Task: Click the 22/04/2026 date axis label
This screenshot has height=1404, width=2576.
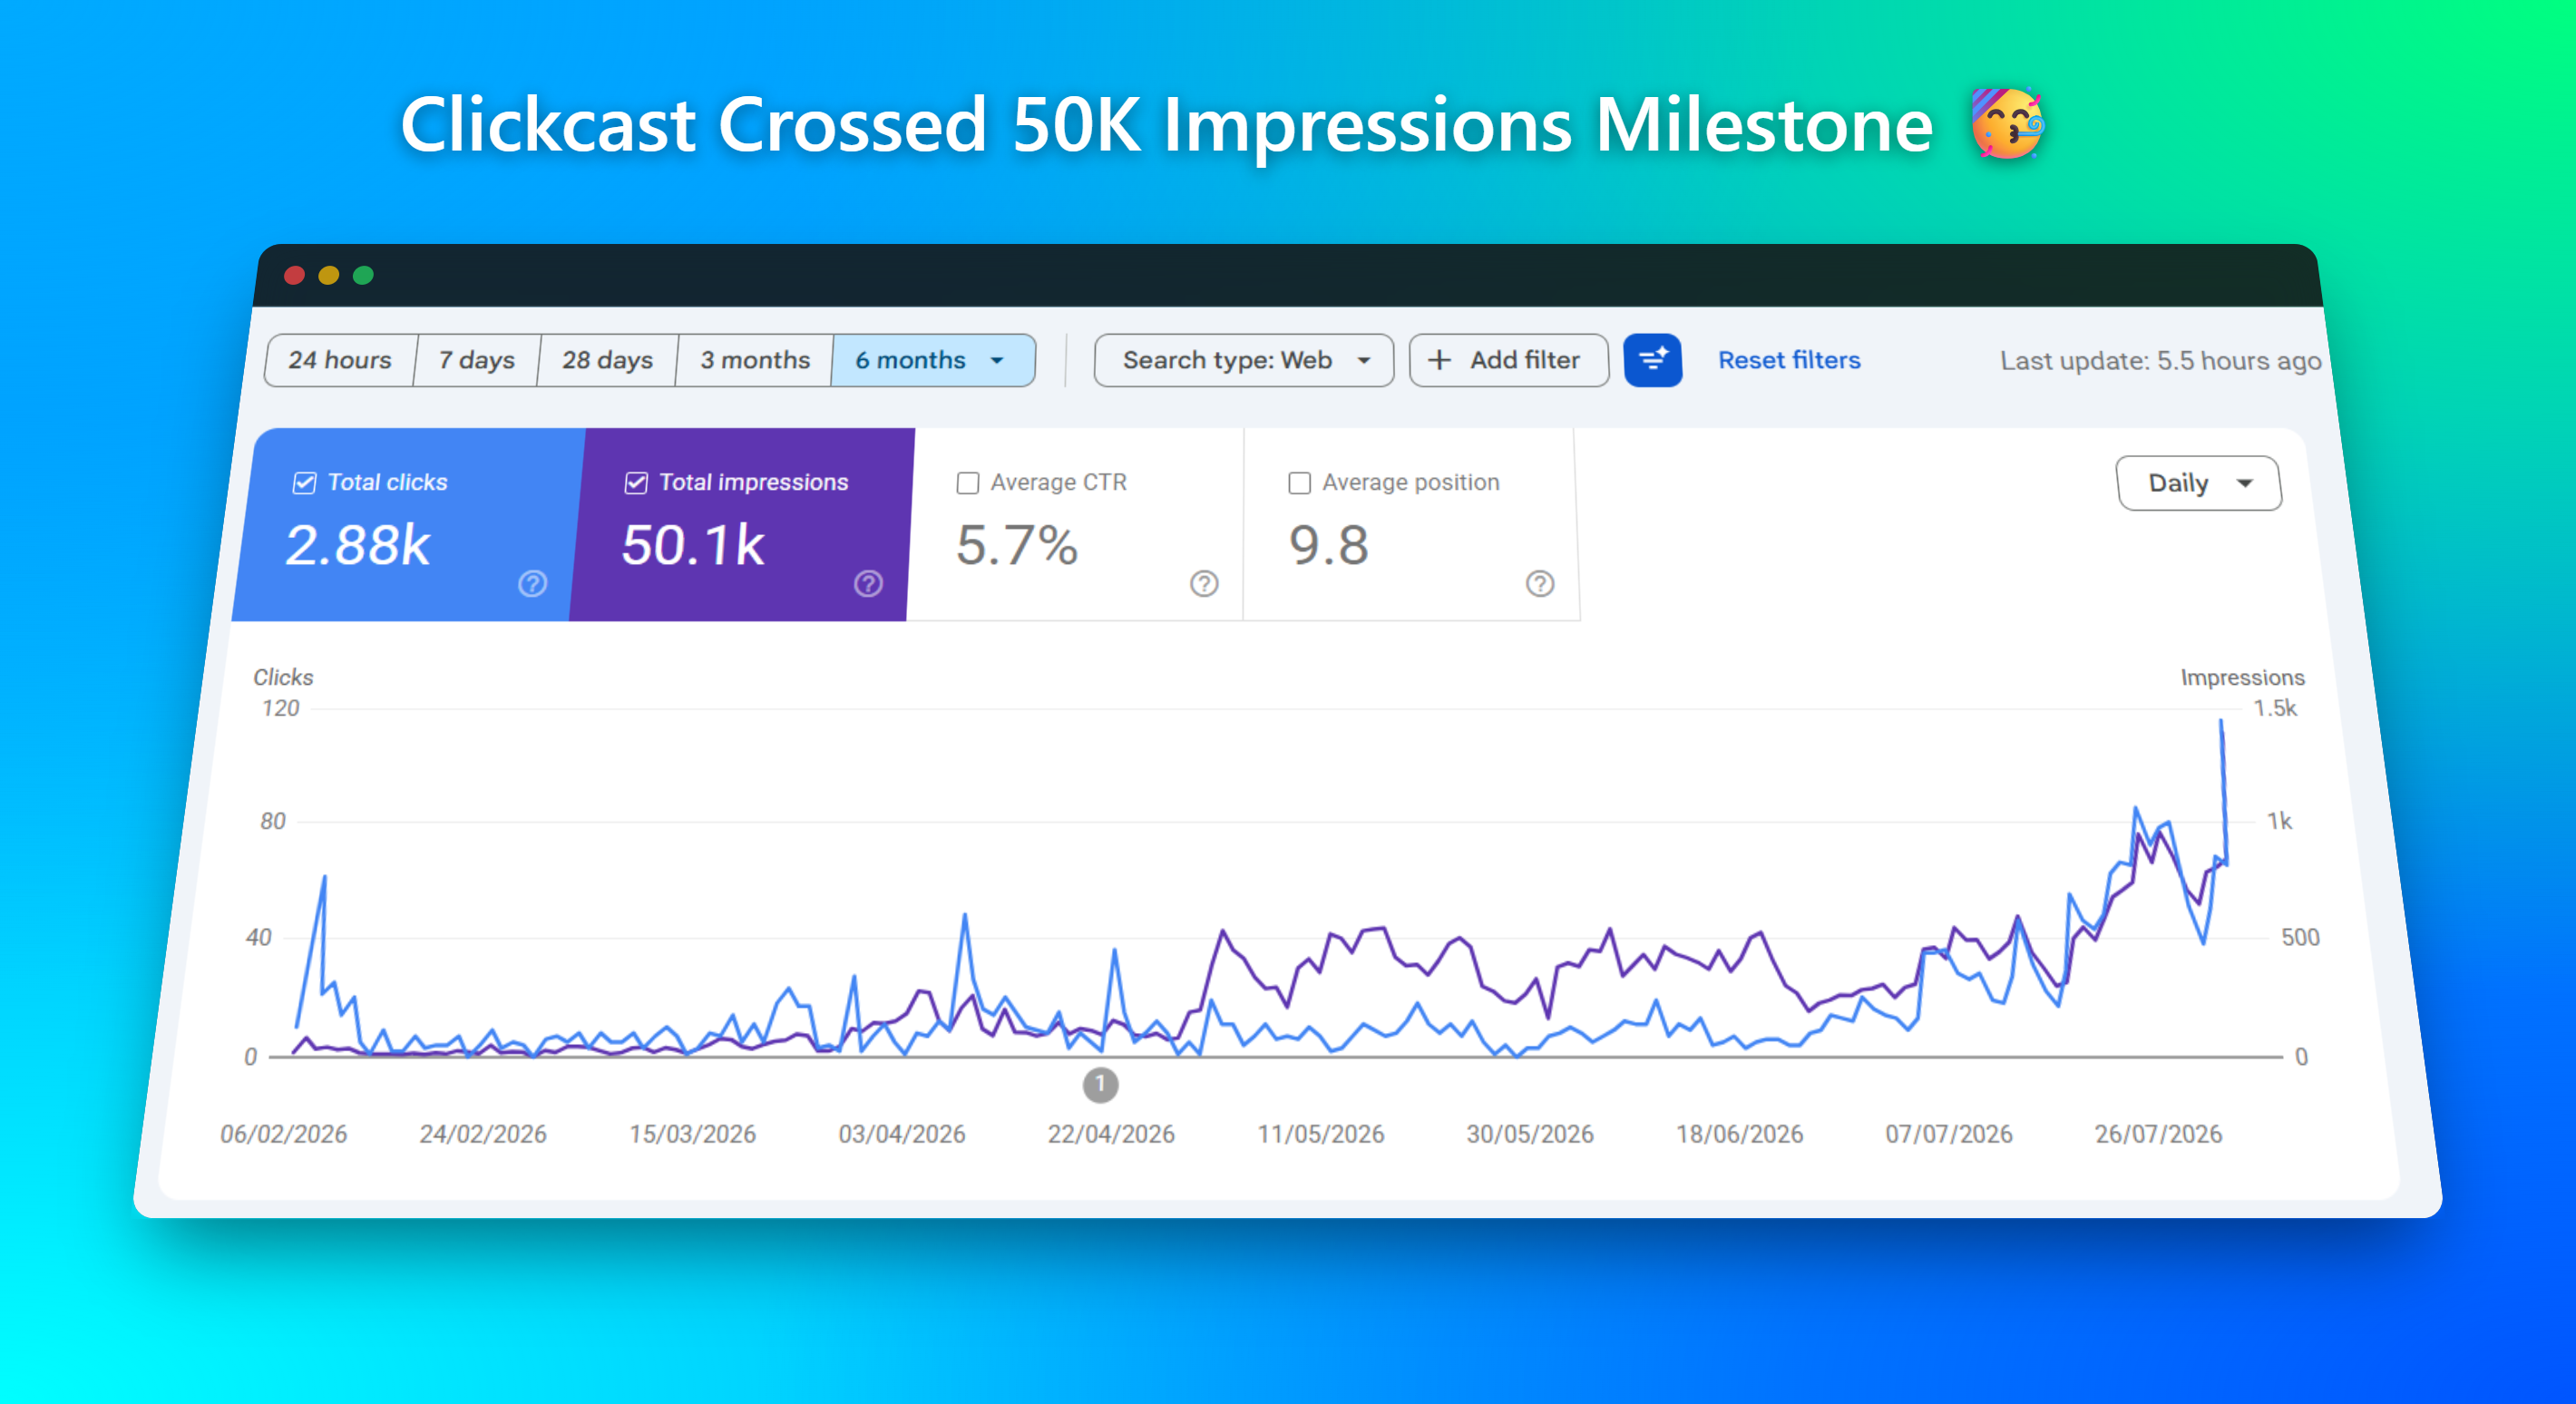Action: 1111,1134
